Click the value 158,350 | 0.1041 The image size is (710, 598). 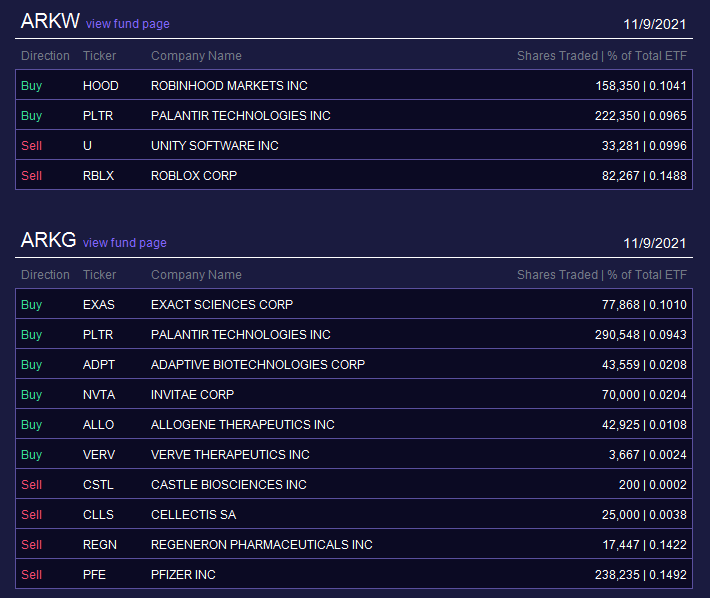click(641, 86)
